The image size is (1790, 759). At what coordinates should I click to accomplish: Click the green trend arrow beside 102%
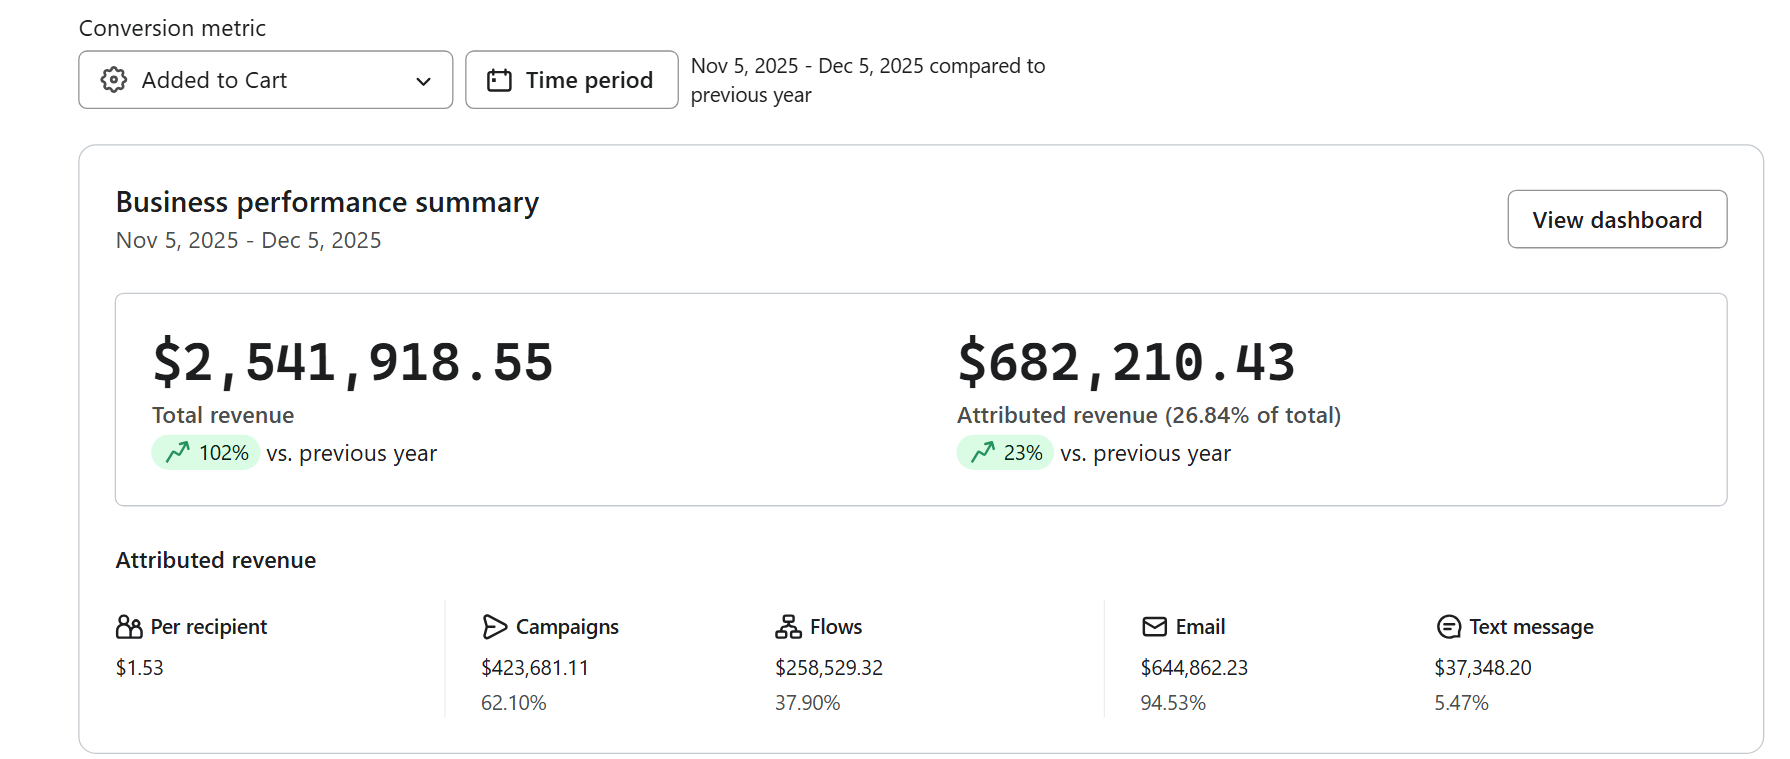177,452
